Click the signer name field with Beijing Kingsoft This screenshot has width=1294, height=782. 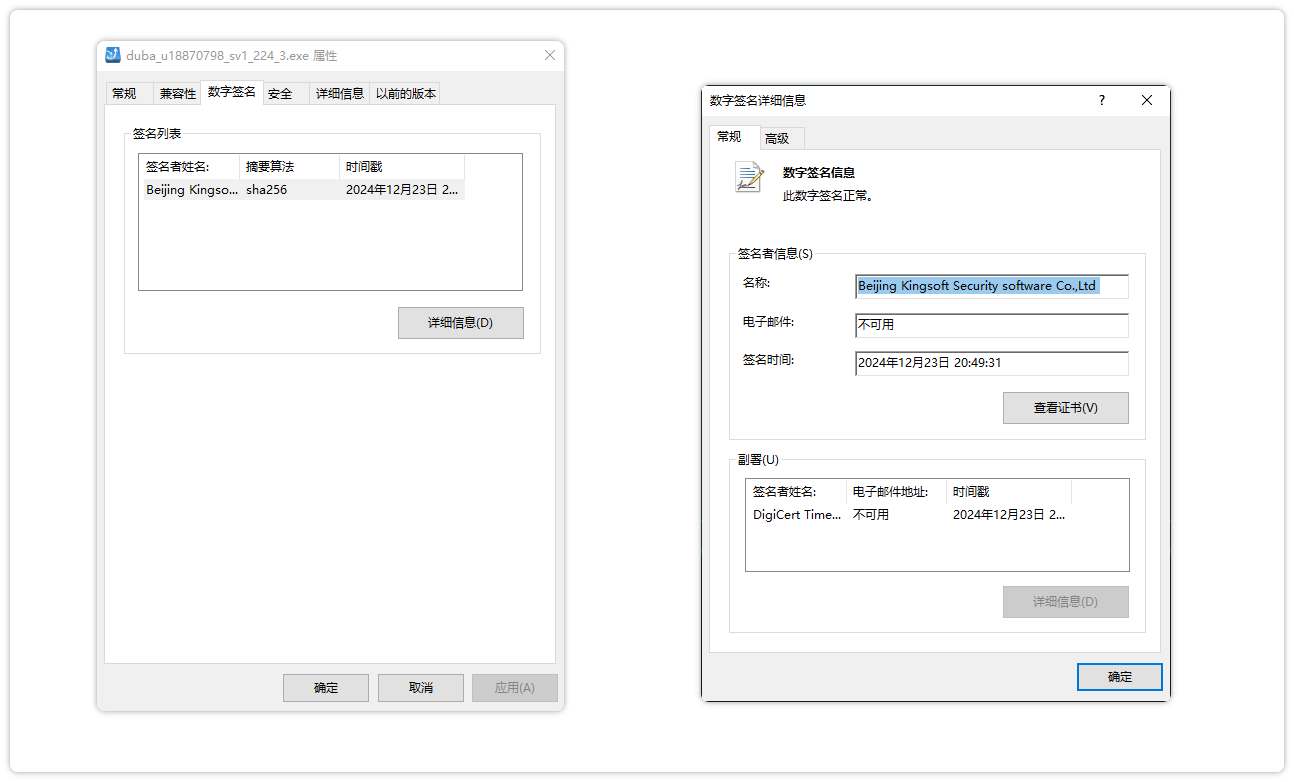(991, 286)
